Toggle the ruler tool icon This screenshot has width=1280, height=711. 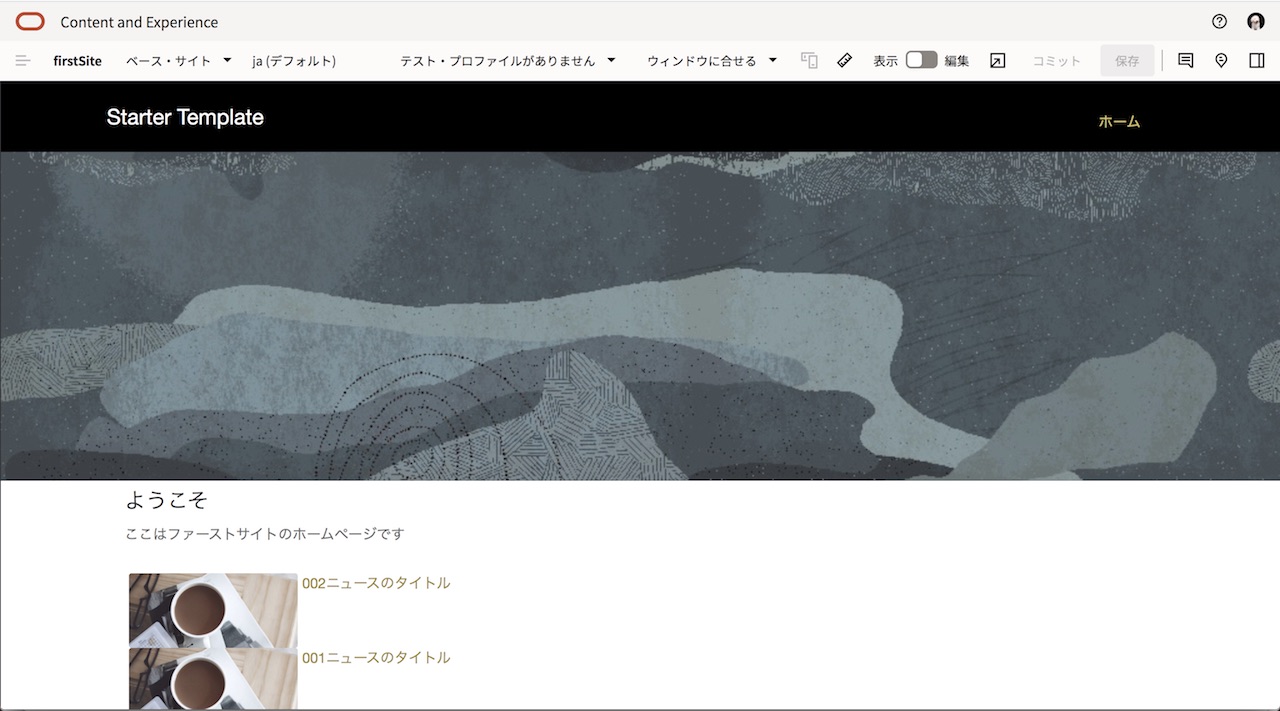(845, 61)
